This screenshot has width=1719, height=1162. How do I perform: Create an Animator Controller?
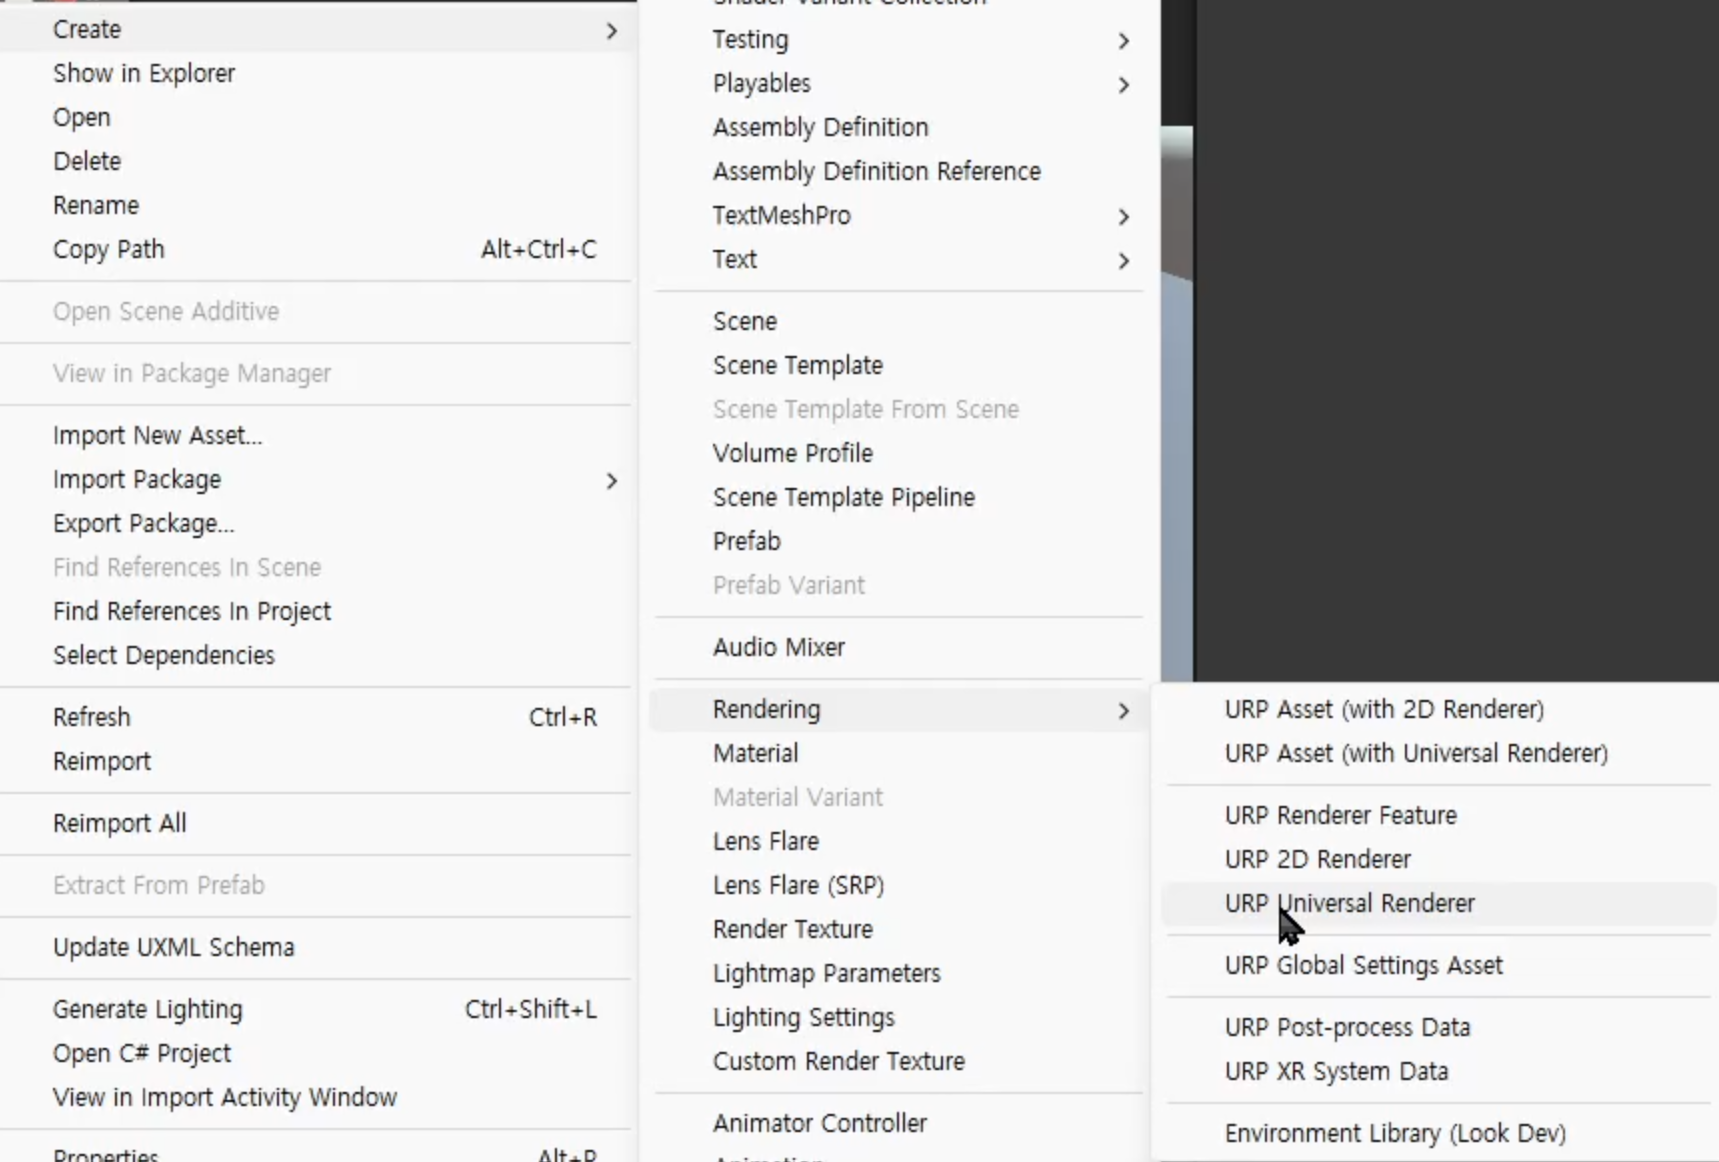898,1124
